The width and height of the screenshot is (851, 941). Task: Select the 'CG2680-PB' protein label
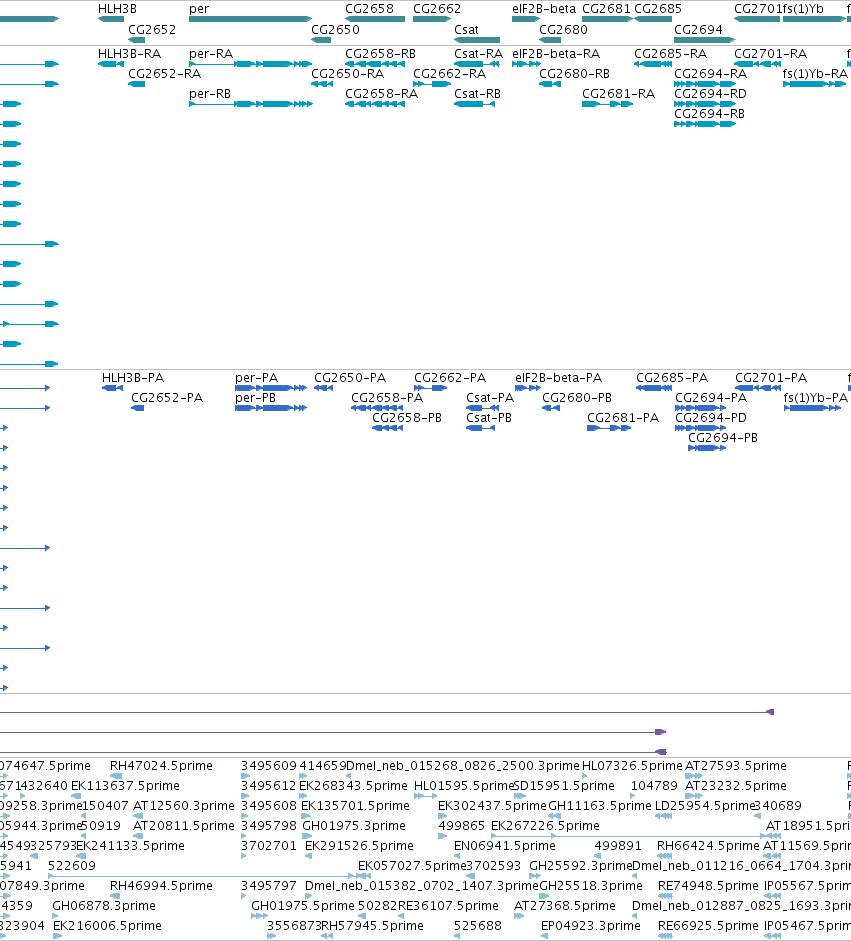pos(577,397)
